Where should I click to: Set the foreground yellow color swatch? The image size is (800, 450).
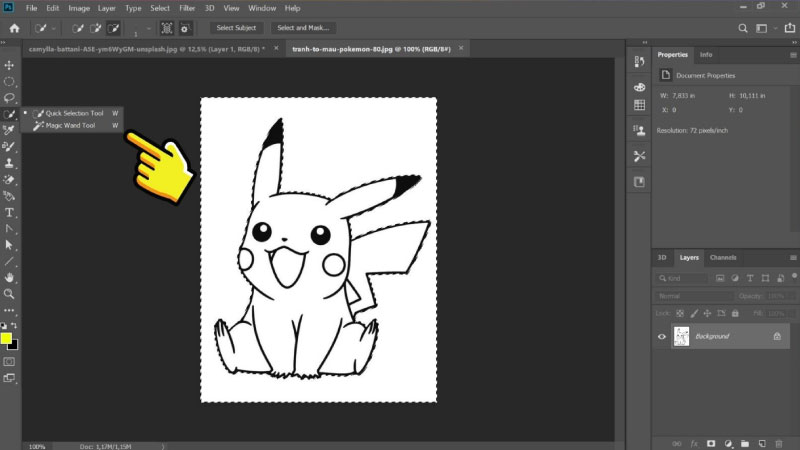[x=6, y=338]
